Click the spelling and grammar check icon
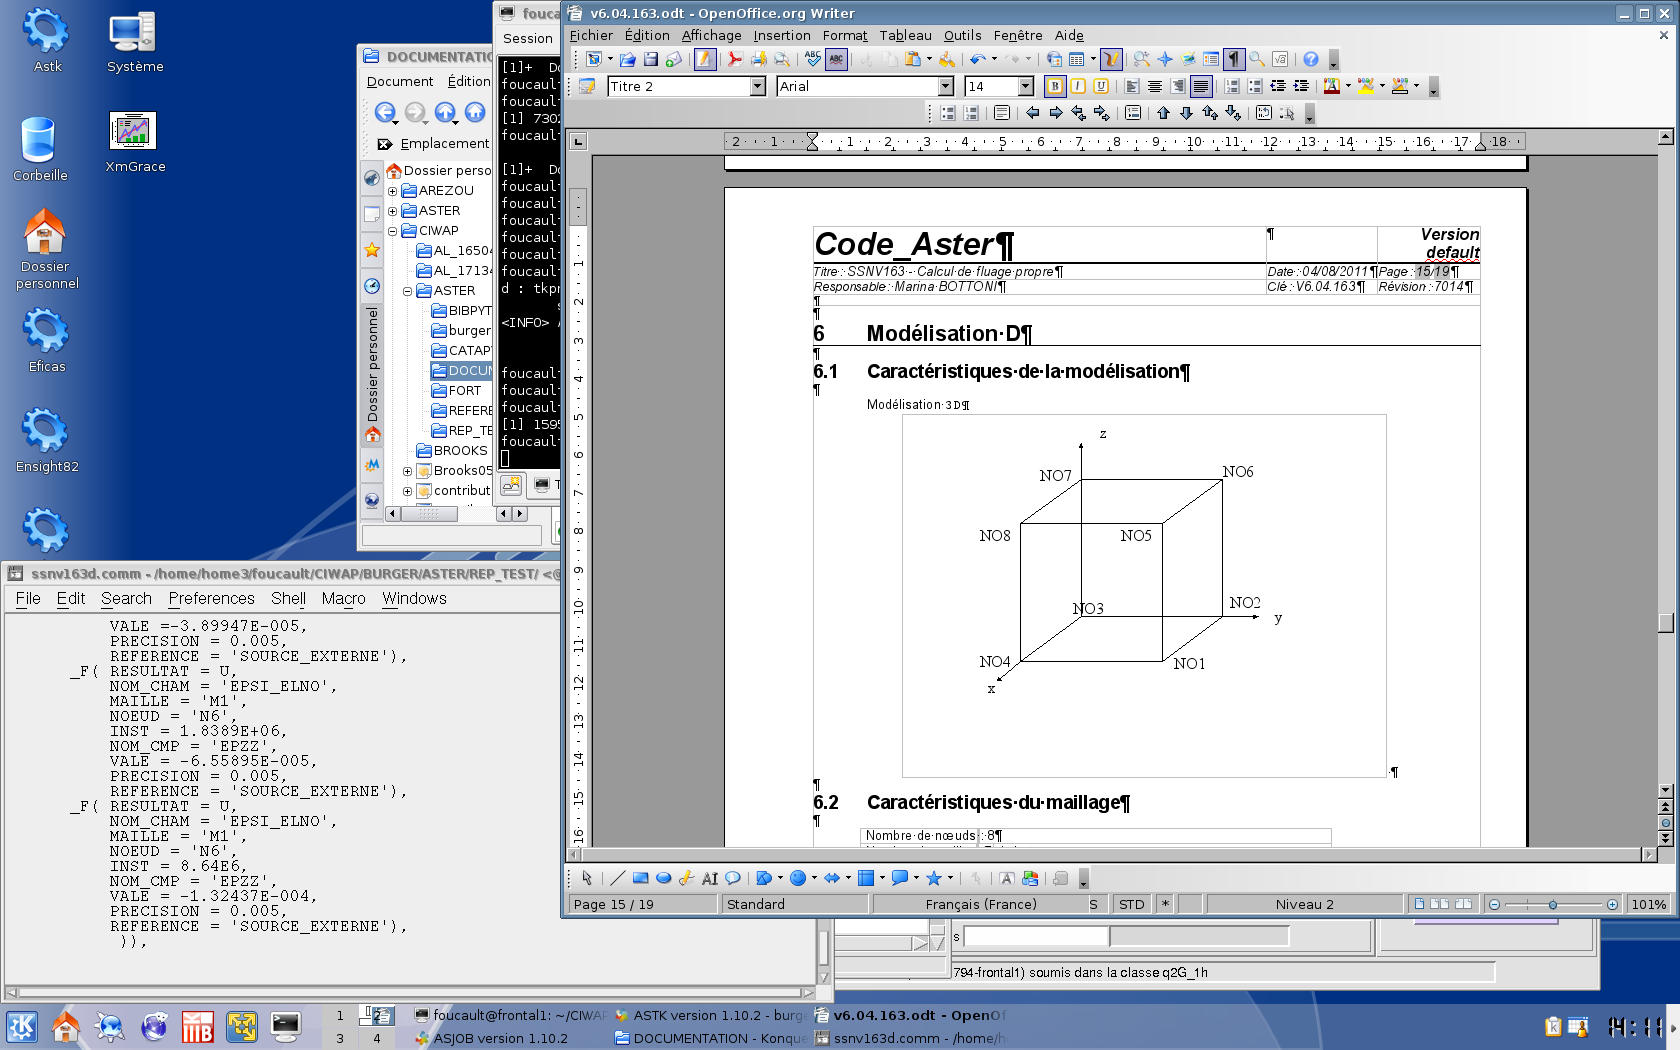This screenshot has height=1050, width=1680. click(x=813, y=60)
